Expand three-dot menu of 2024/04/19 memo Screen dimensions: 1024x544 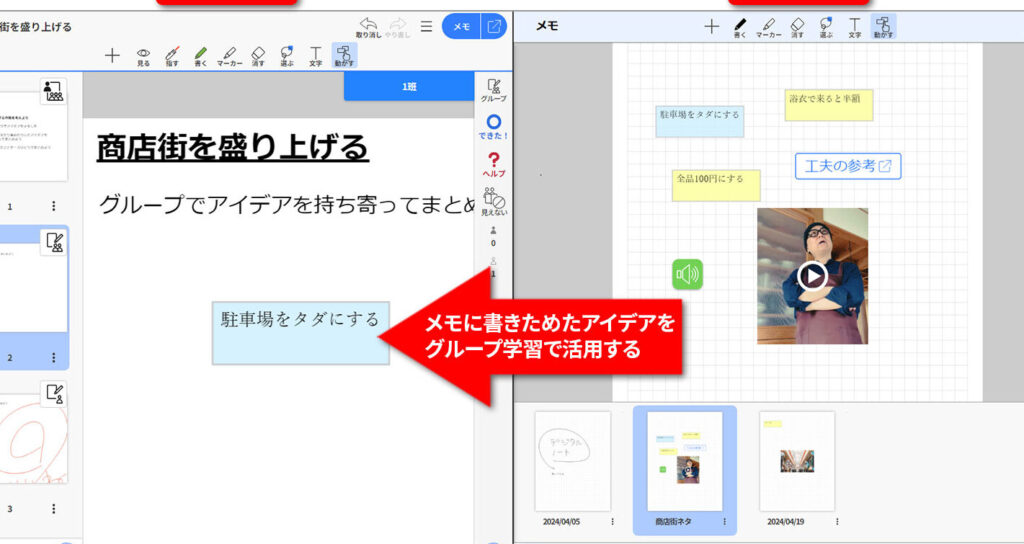836,522
